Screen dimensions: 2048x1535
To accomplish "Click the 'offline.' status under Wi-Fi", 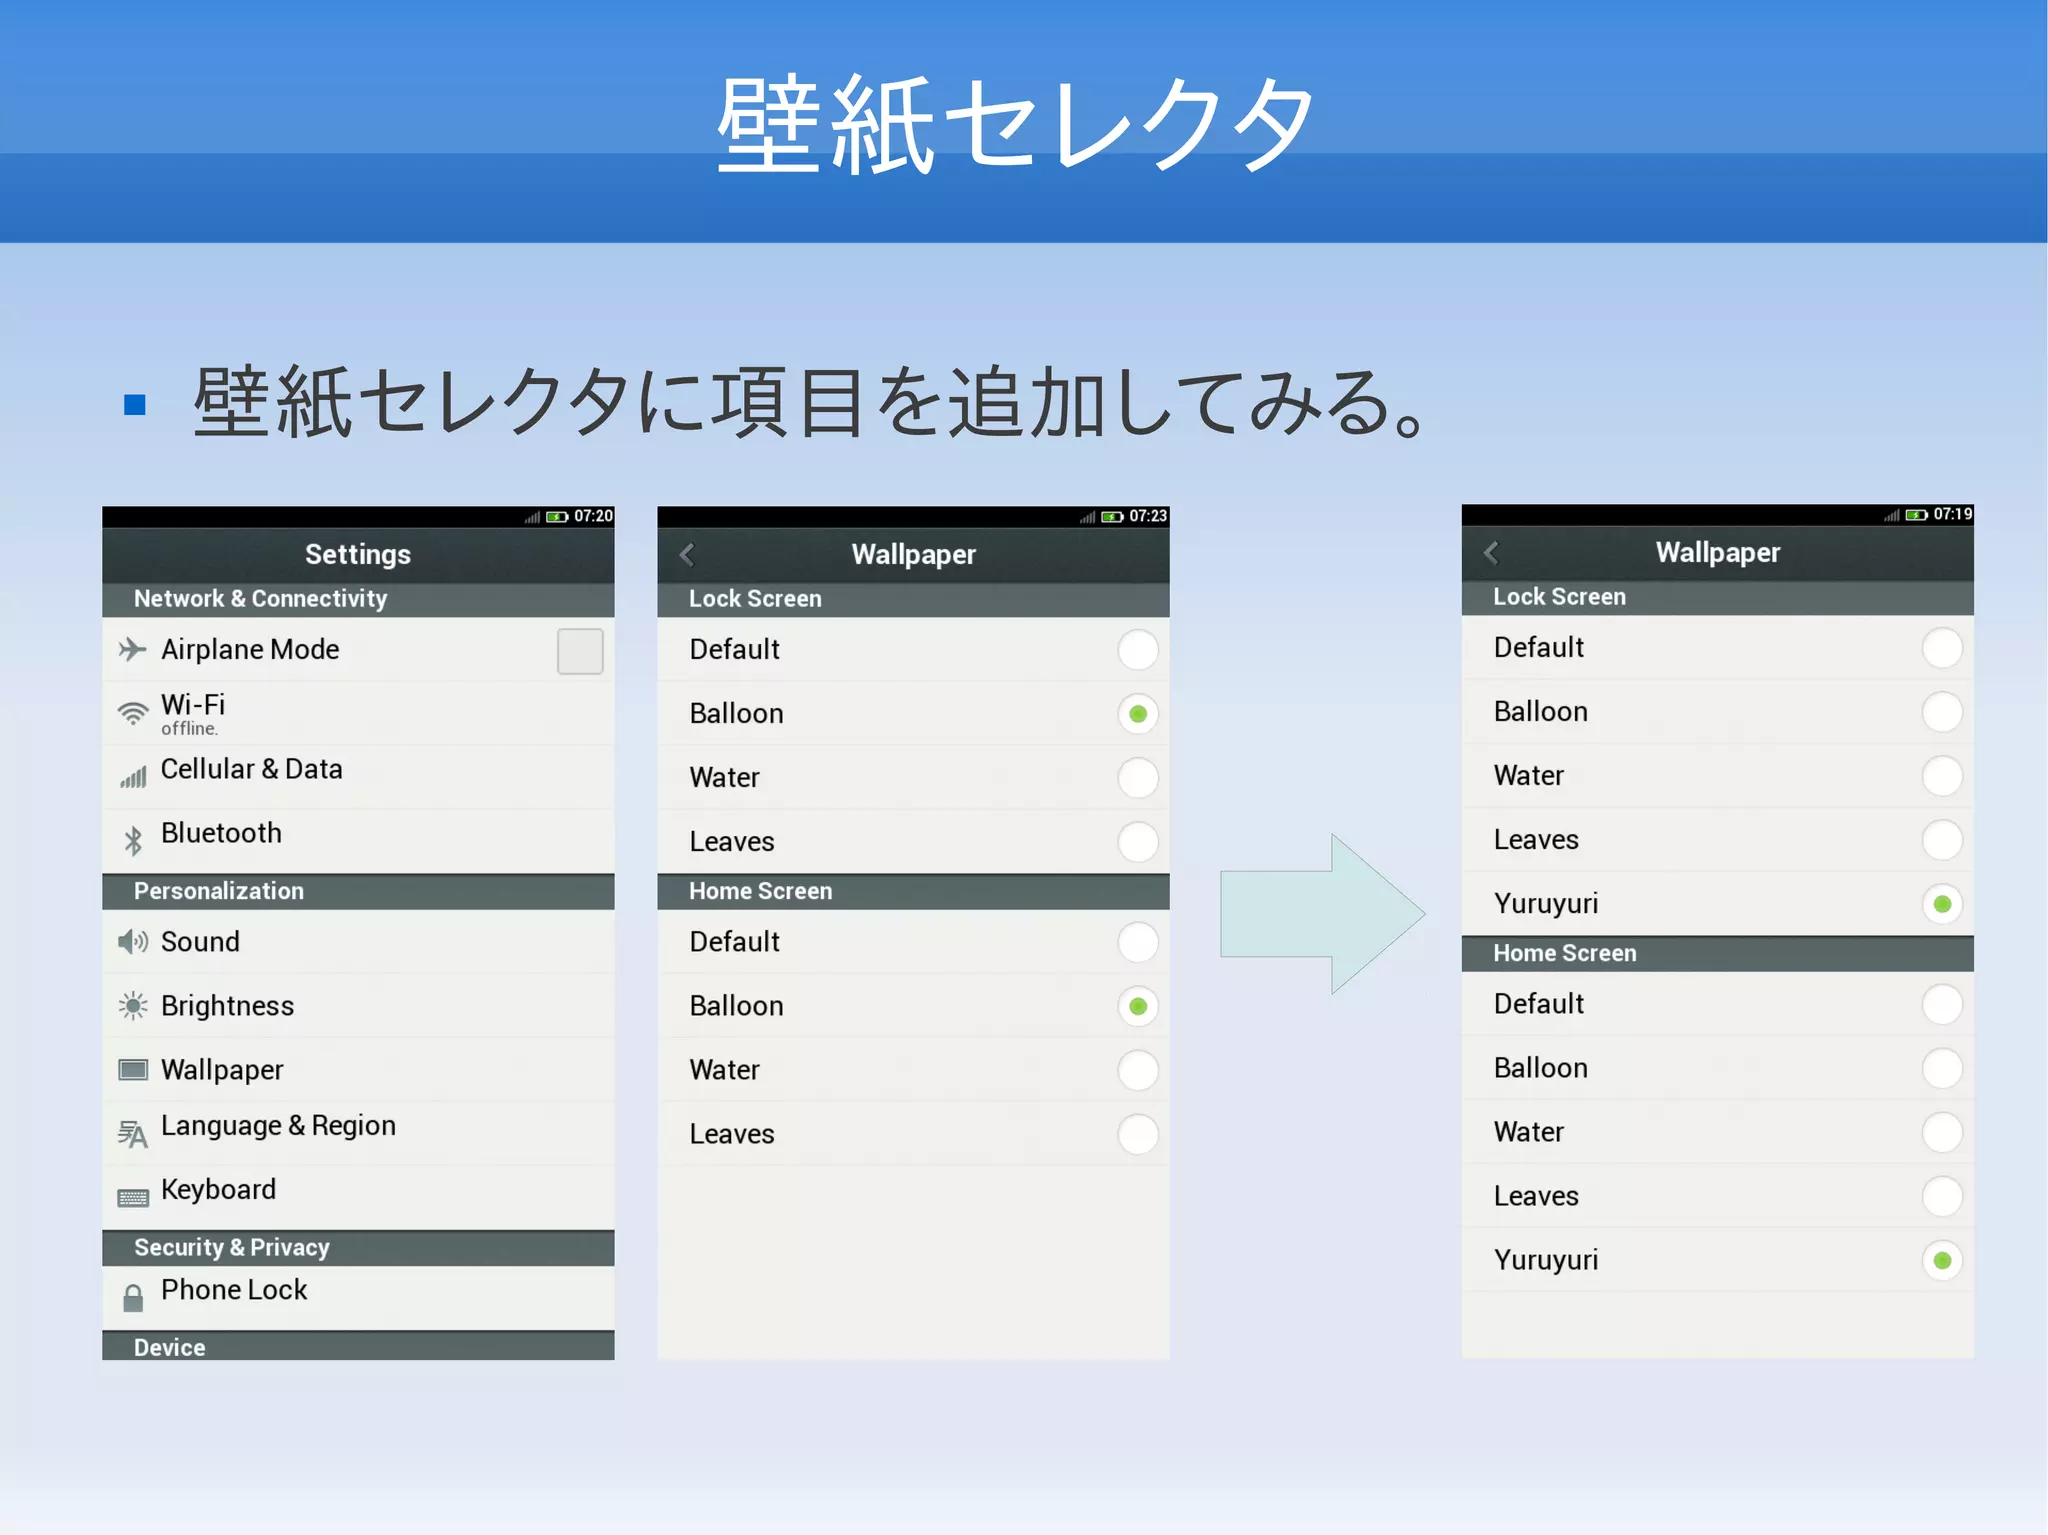I will (x=189, y=729).
